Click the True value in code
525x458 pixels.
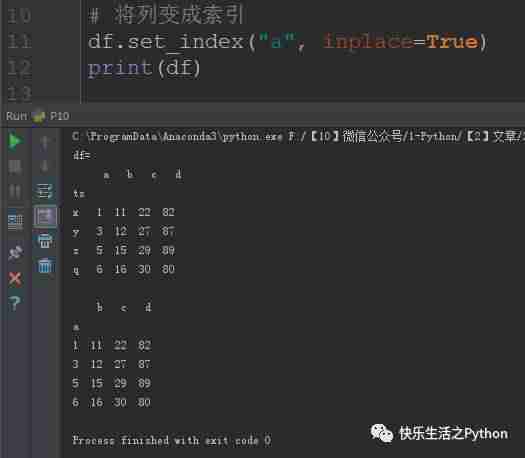coord(451,42)
